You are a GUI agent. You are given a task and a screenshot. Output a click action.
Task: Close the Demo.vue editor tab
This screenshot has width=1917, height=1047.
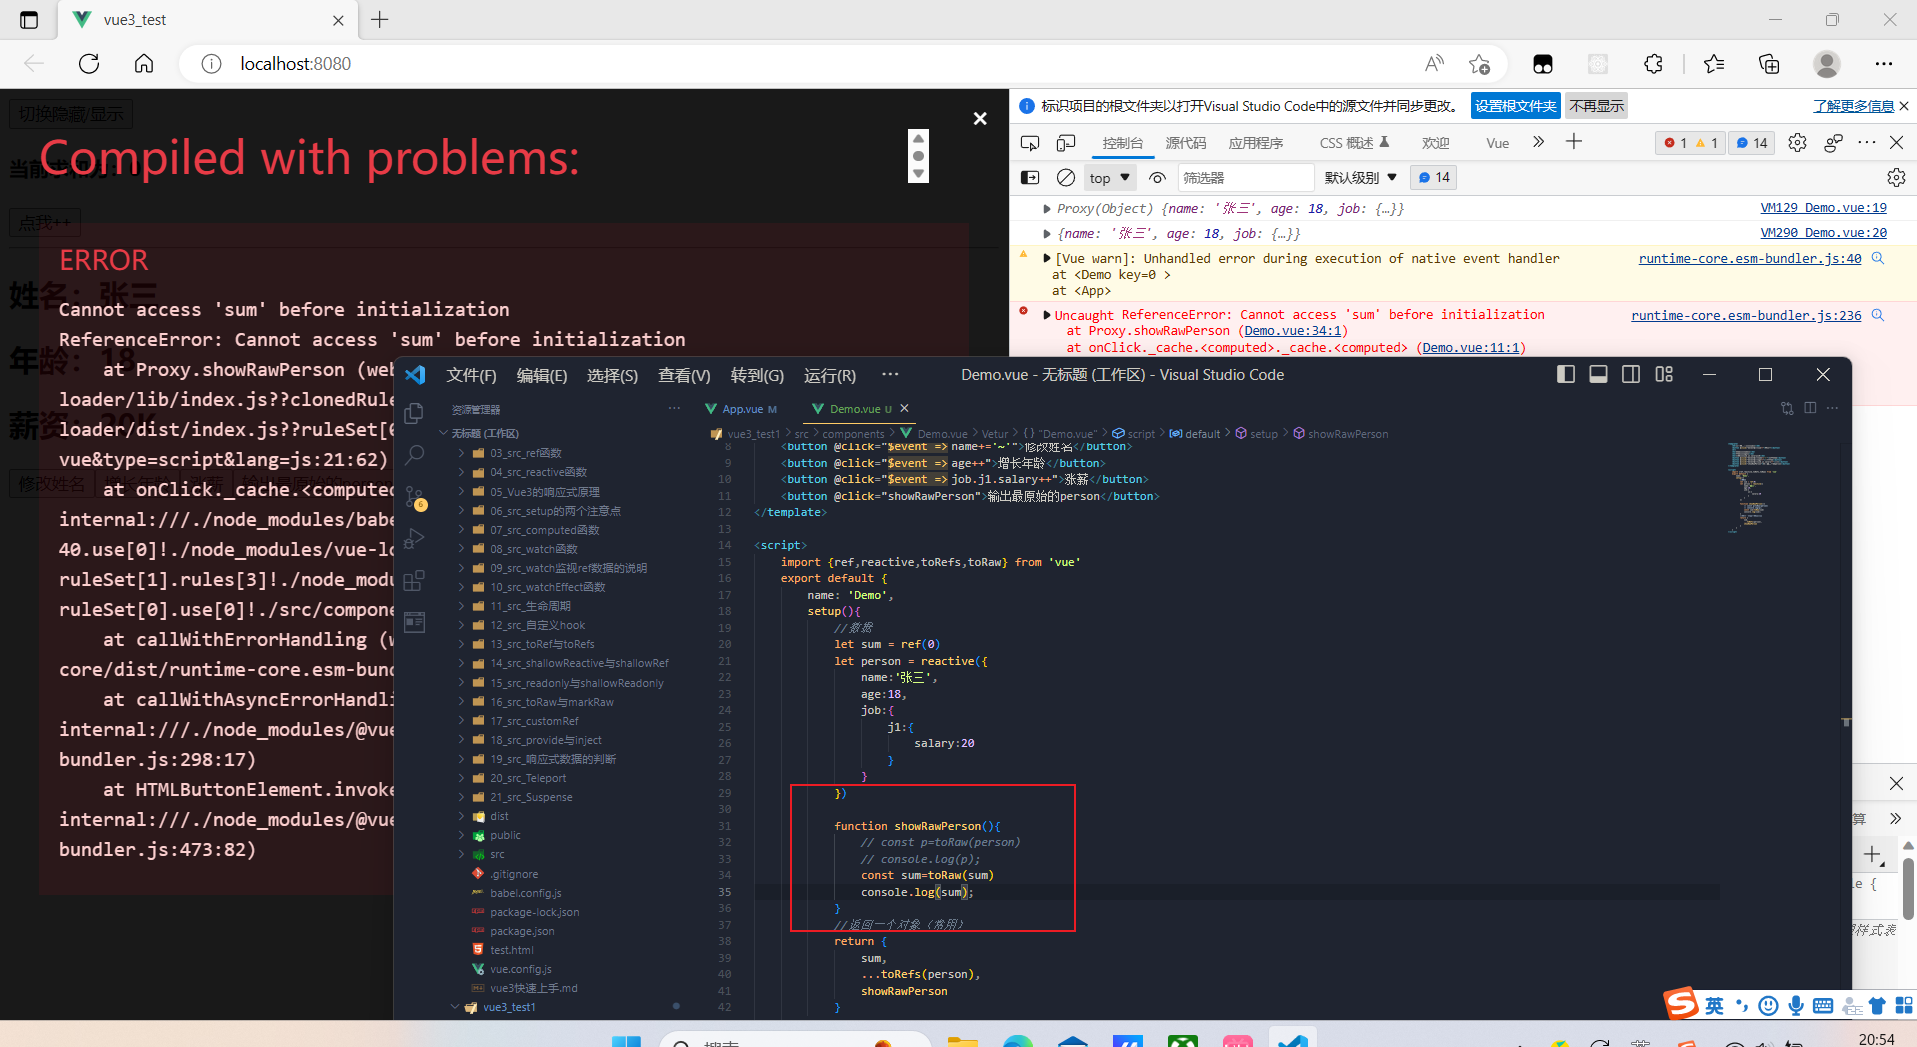pos(904,408)
